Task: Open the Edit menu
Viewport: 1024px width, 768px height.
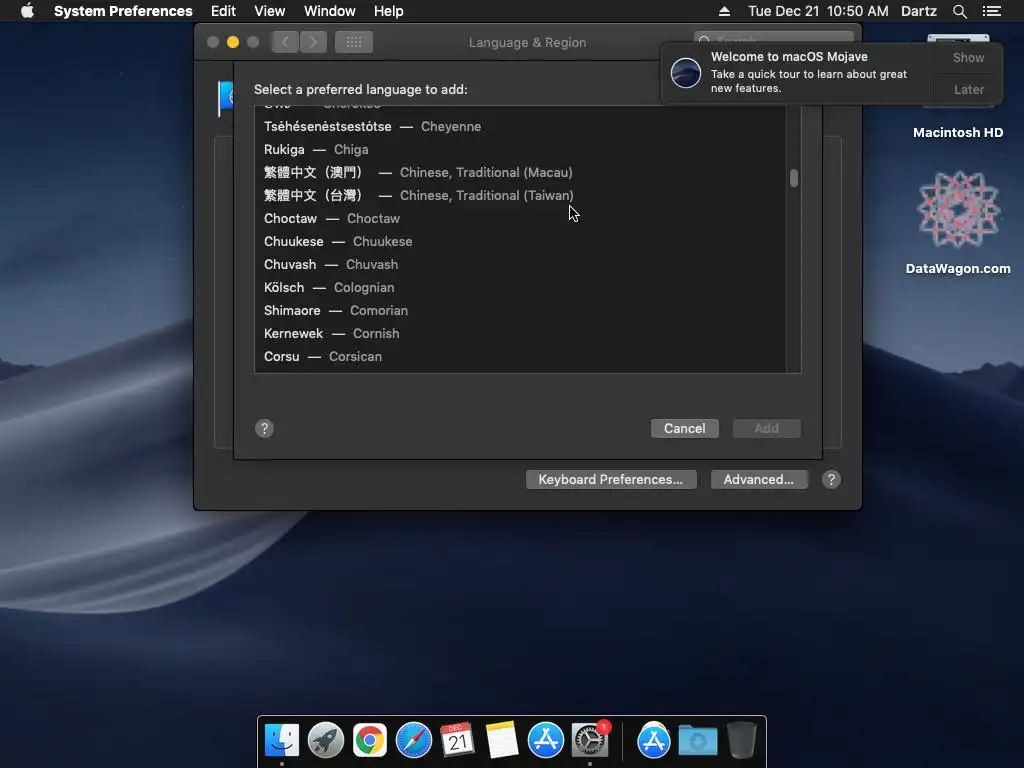Action: click(223, 11)
